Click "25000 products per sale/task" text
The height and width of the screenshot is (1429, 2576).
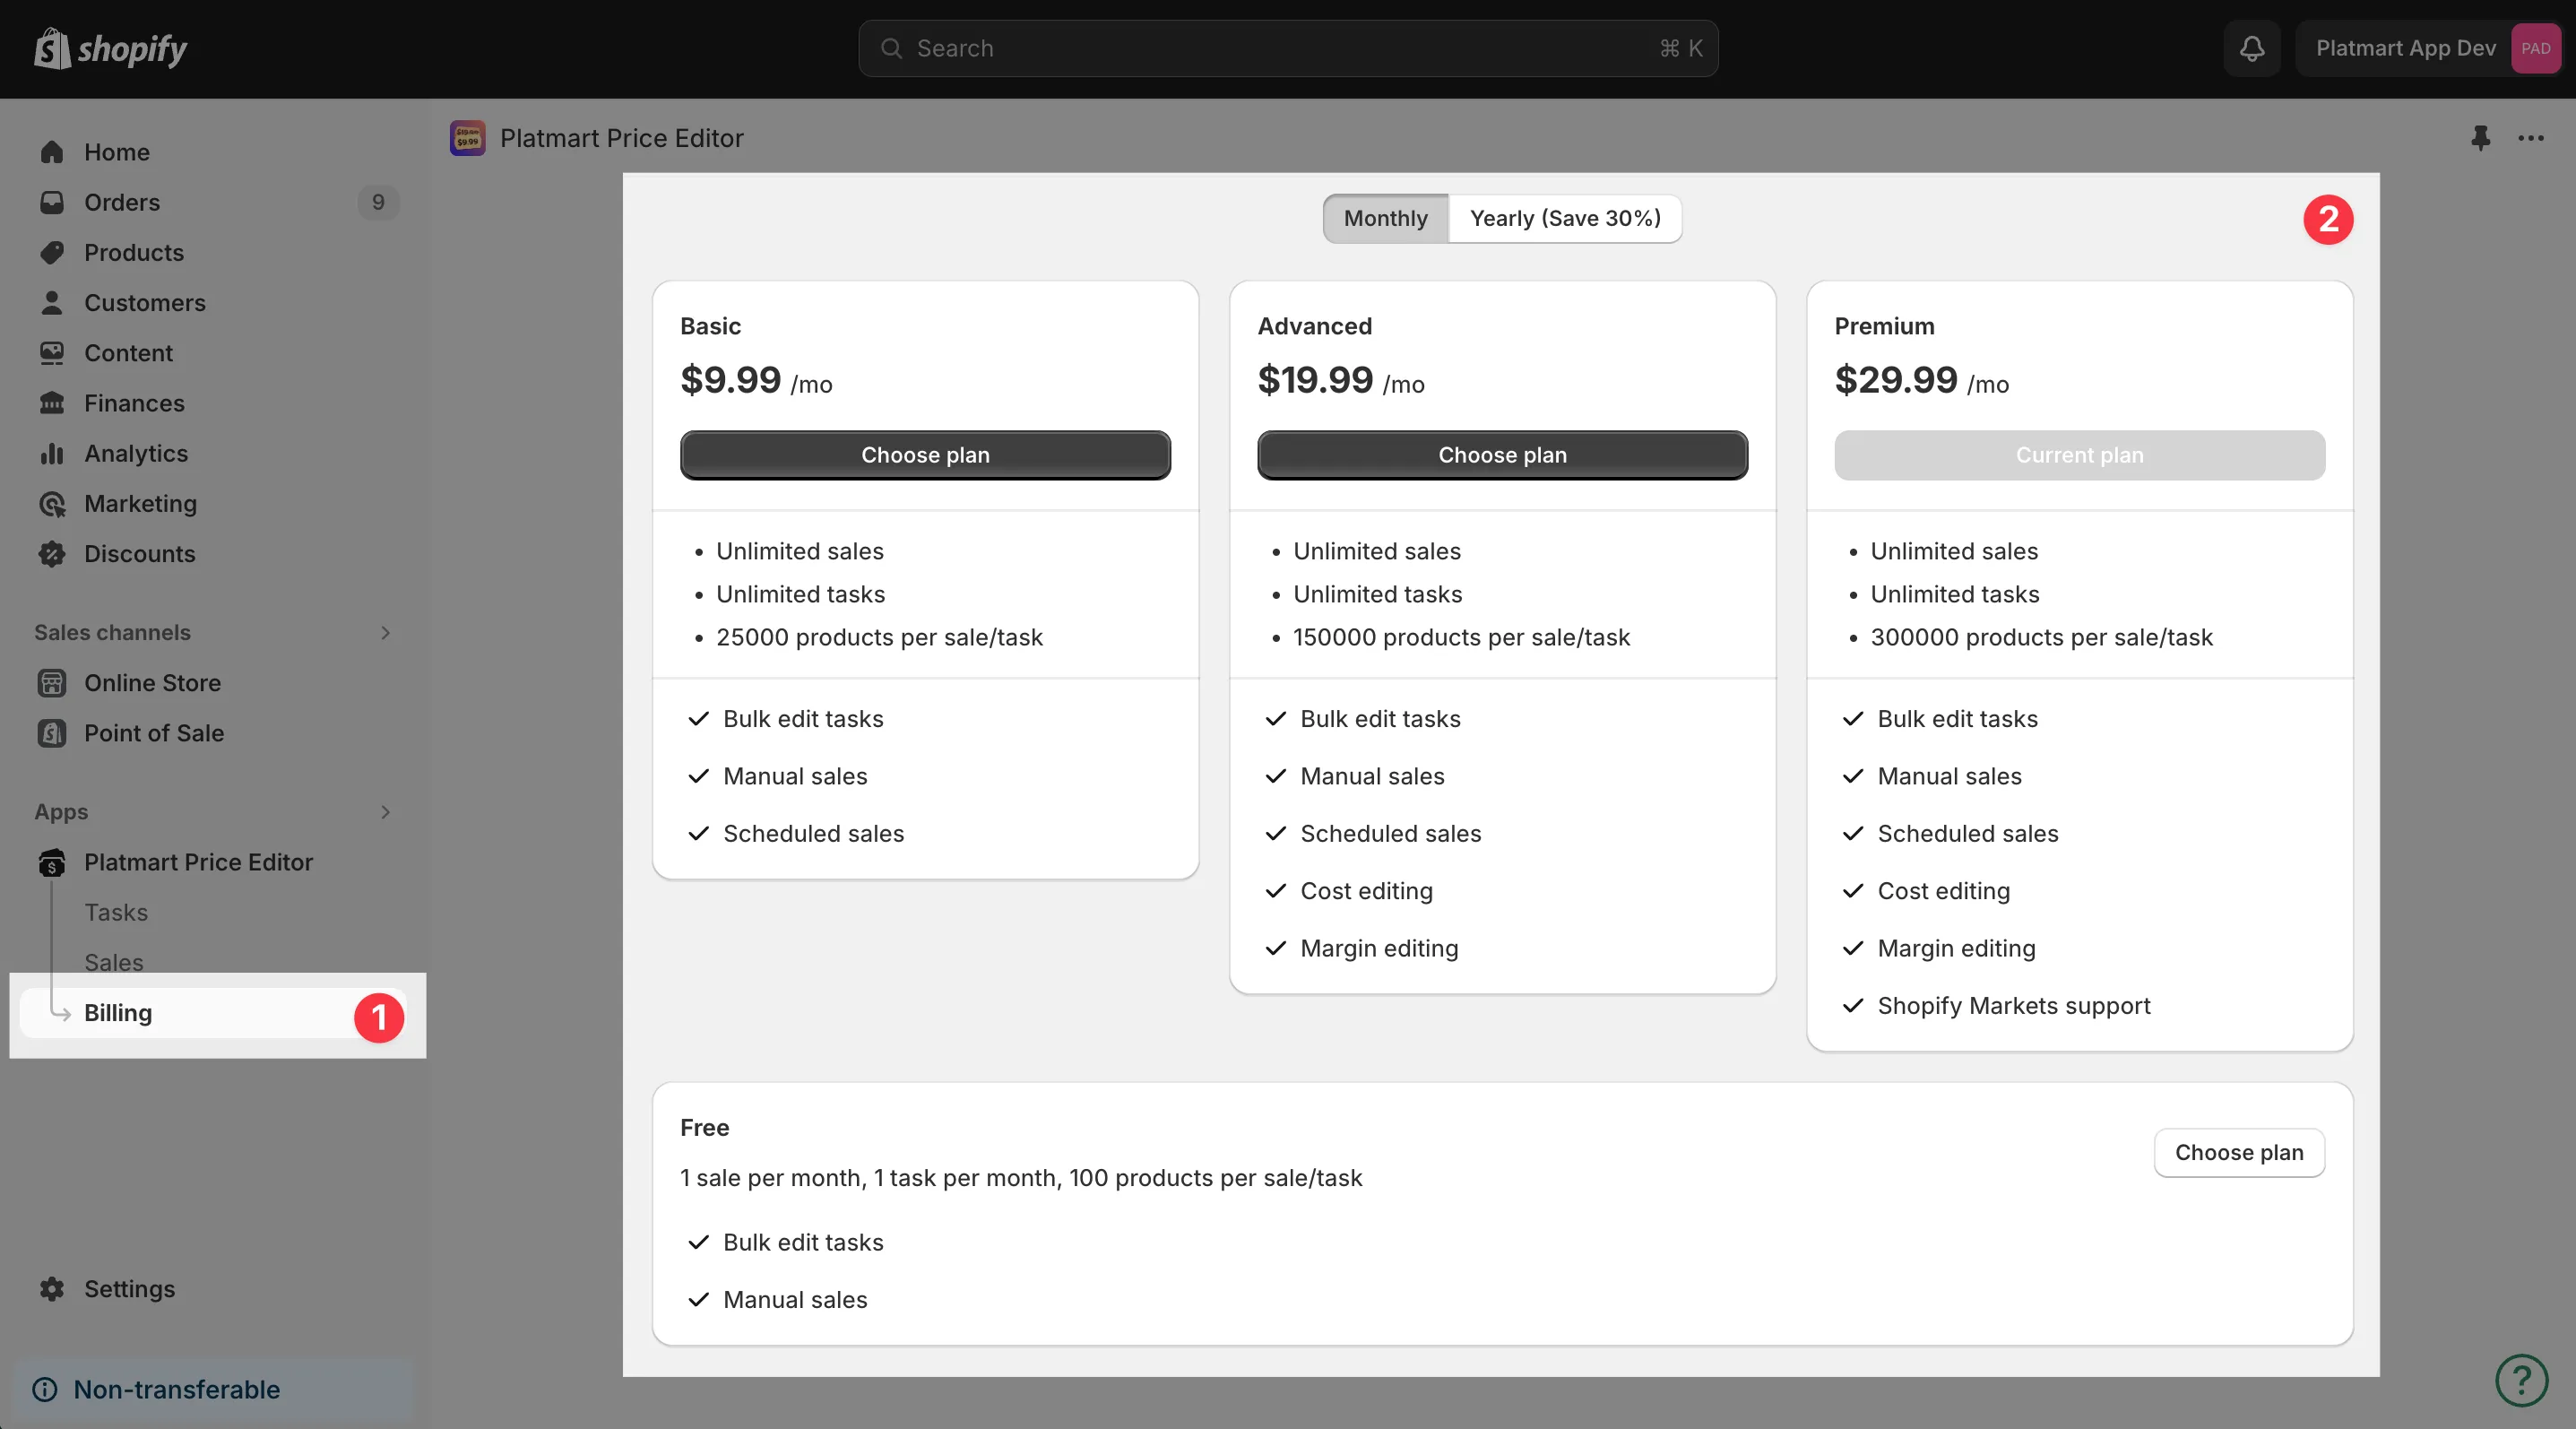879,637
